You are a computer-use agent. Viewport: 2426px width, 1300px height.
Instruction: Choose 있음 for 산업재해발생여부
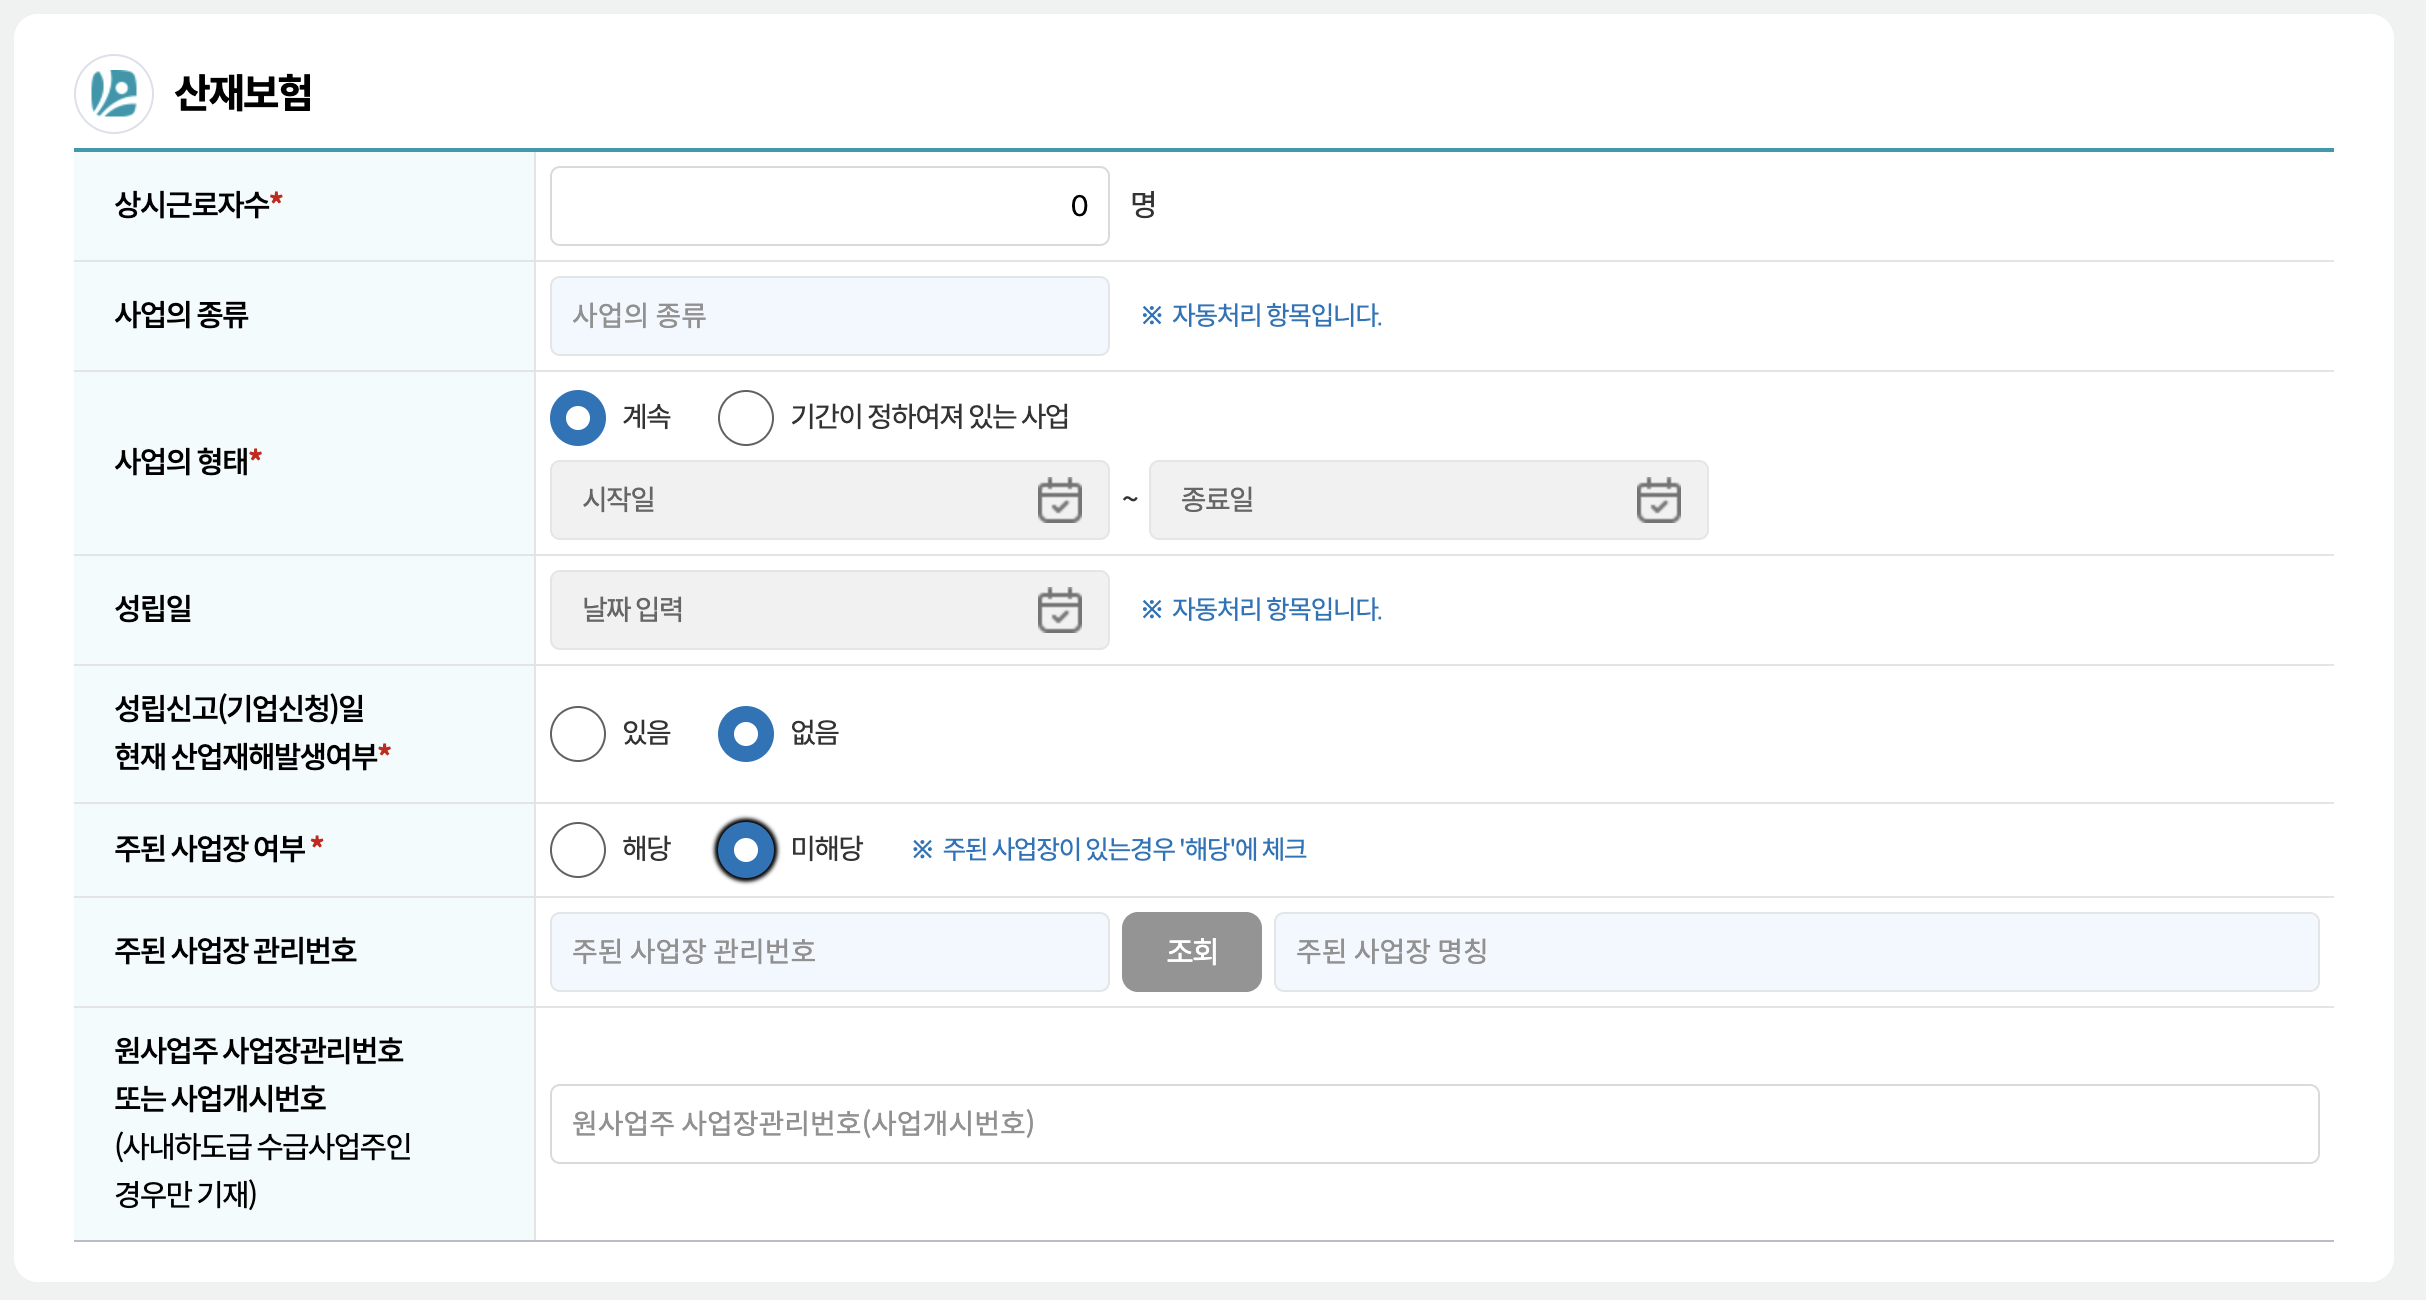point(578,734)
